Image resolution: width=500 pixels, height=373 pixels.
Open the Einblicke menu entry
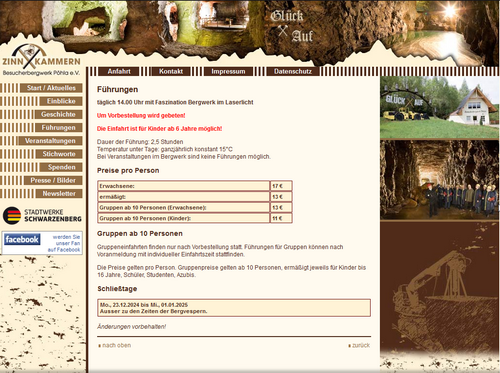coord(61,101)
